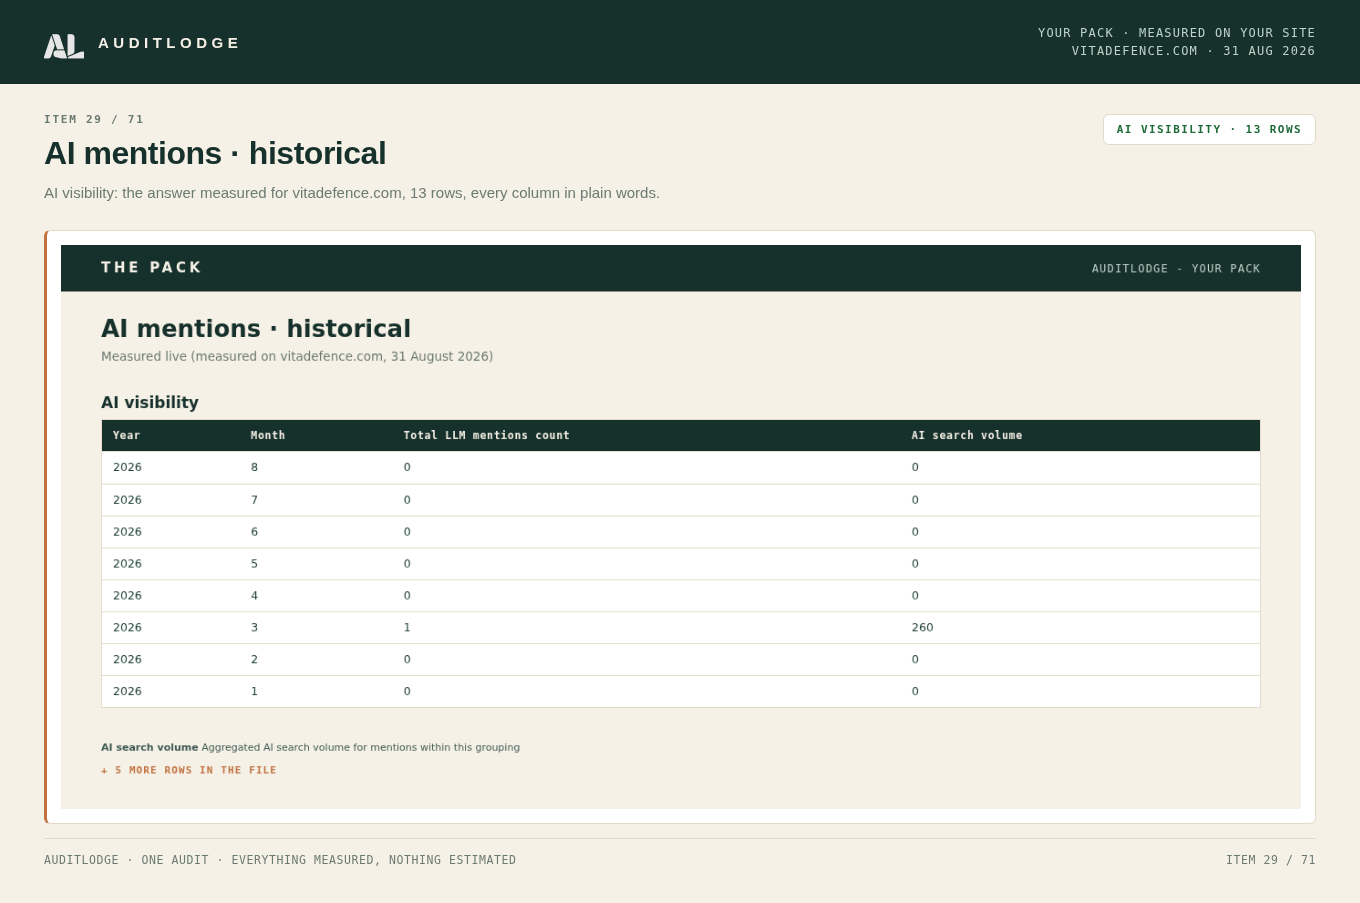Click ITEM 29 / 71 in the footer
The height and width of the screenshot is (903, 1360).
1271,860
